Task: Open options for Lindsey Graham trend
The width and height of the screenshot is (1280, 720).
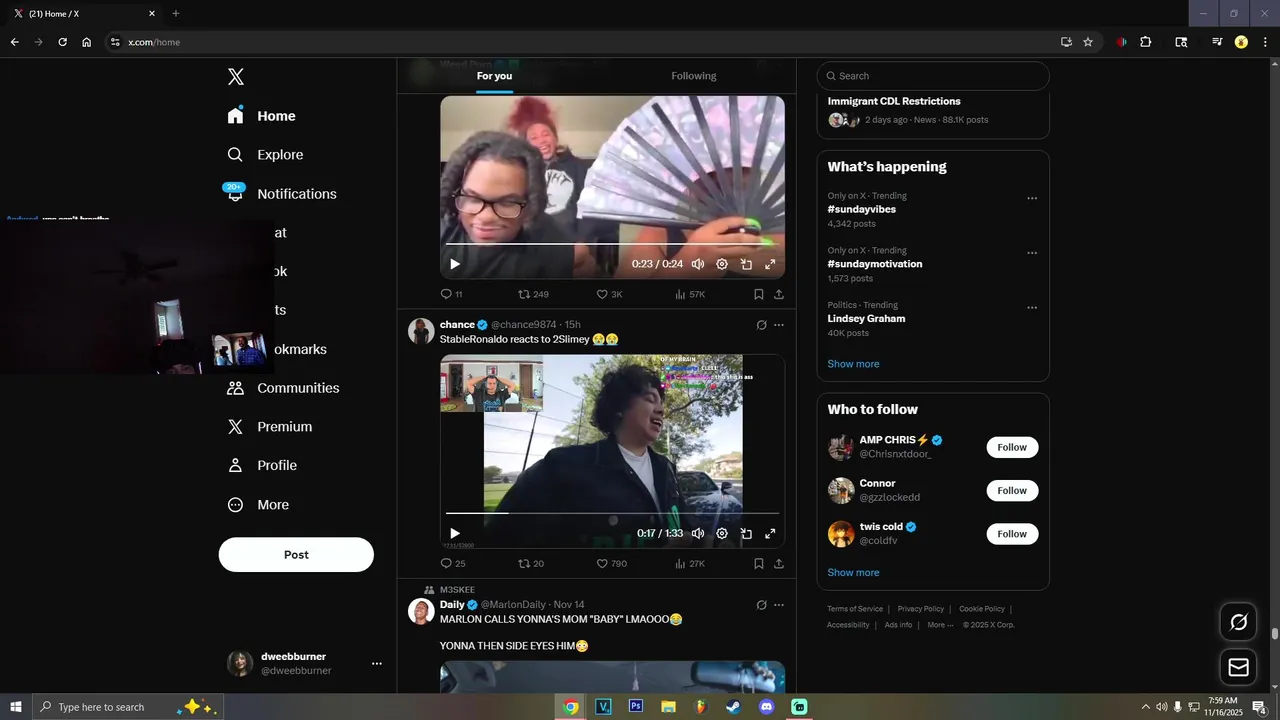Action: [x=1032, y=308]
